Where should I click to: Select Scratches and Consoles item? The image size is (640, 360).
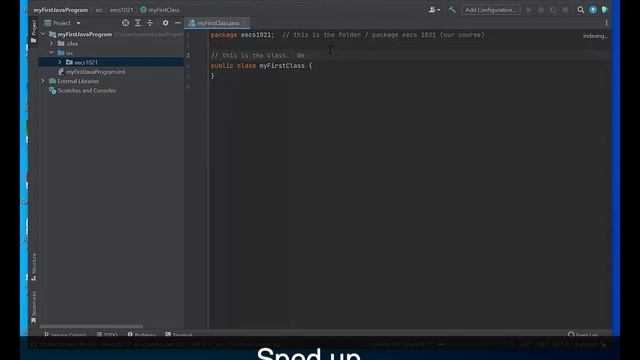pyautogui.click(x=86, y=91)
